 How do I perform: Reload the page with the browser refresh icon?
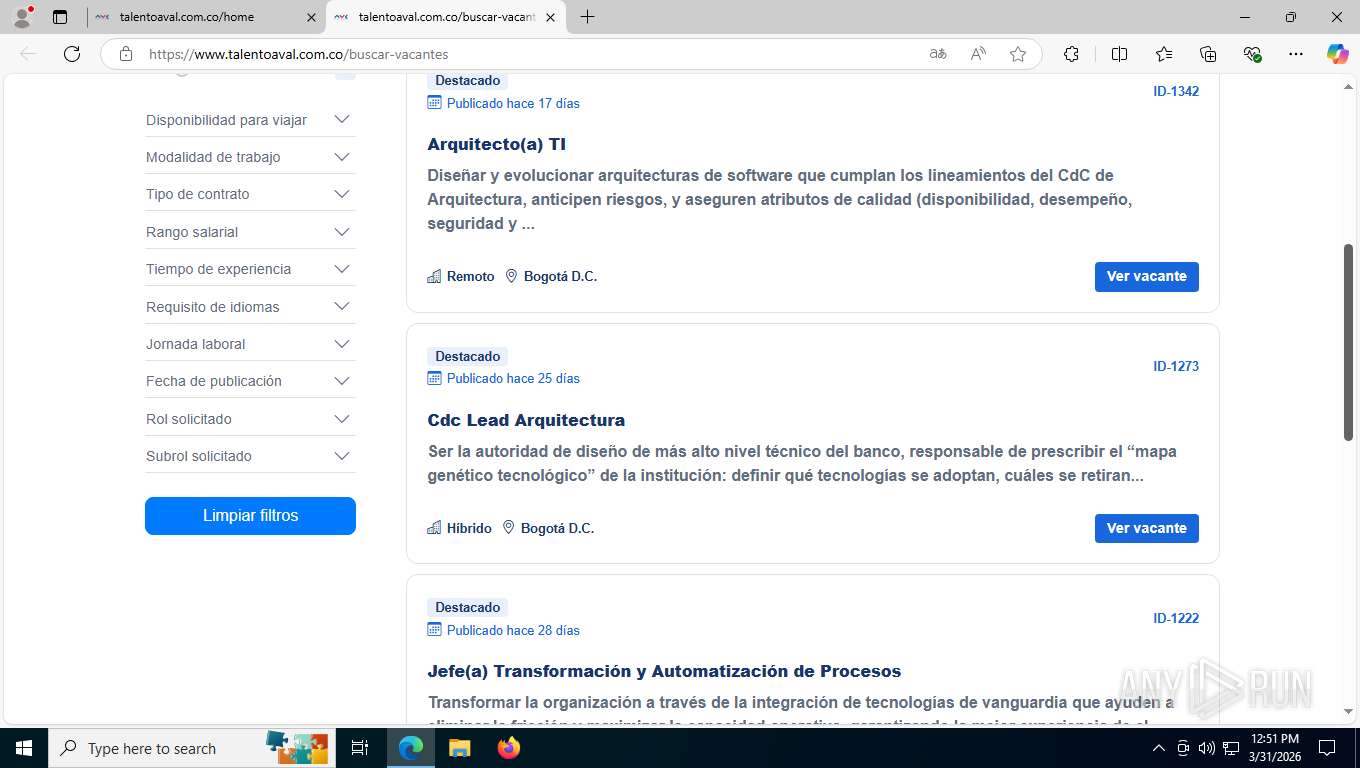pos(72,54)
